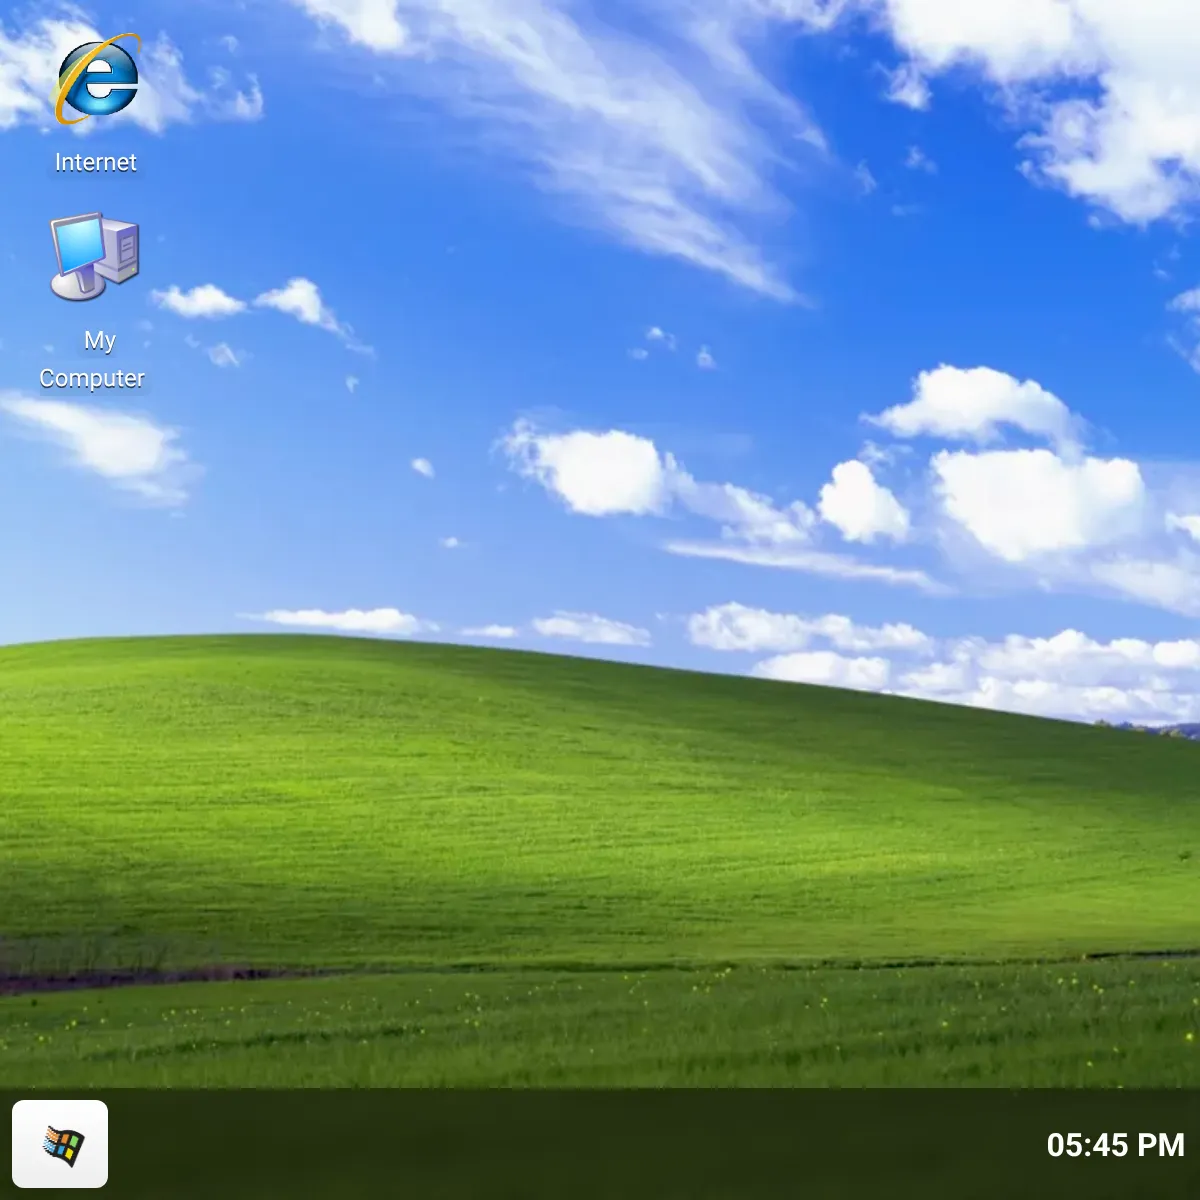Click the 'My Computer' label text
The image size is (1200, 1200).
point(93,359)
